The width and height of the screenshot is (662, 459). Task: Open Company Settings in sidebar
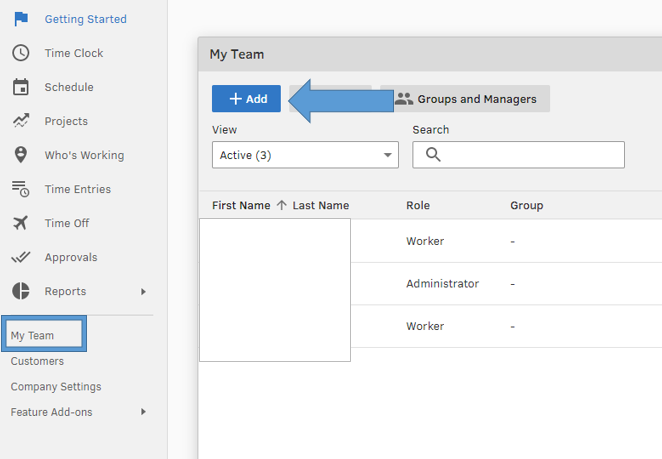[56, 387]
